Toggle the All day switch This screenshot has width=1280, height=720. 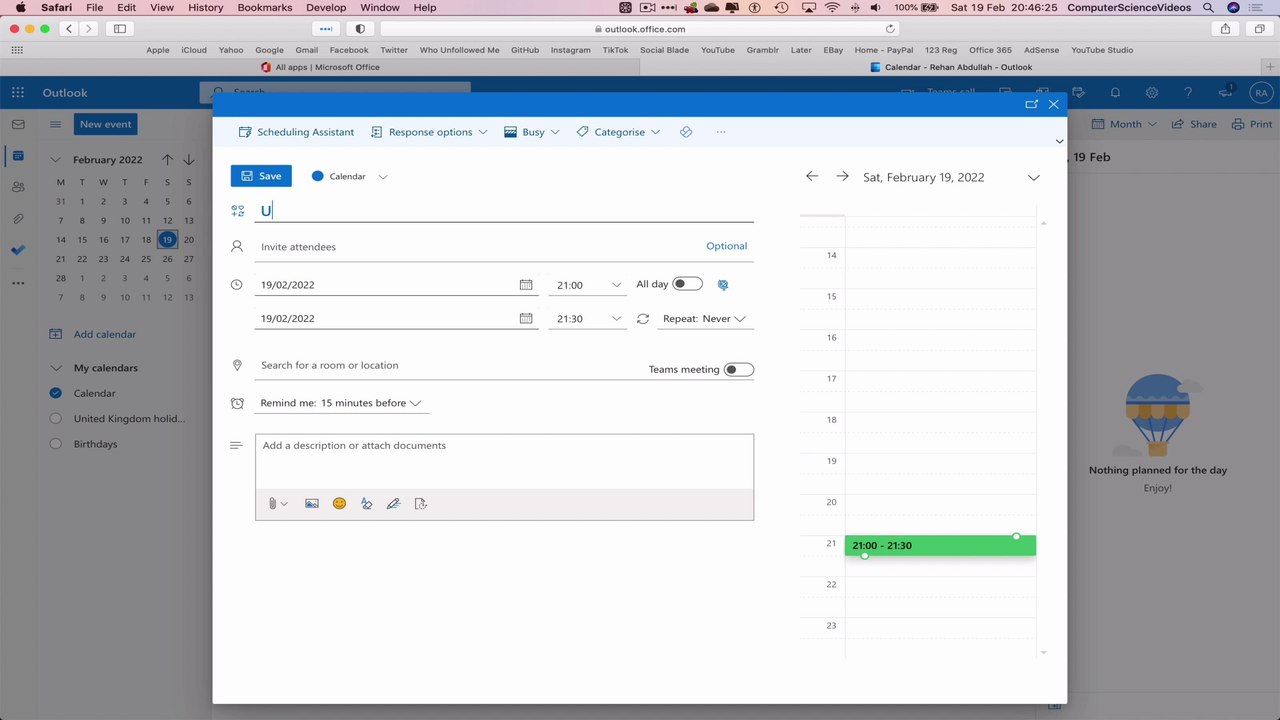(x=687, y=284)
